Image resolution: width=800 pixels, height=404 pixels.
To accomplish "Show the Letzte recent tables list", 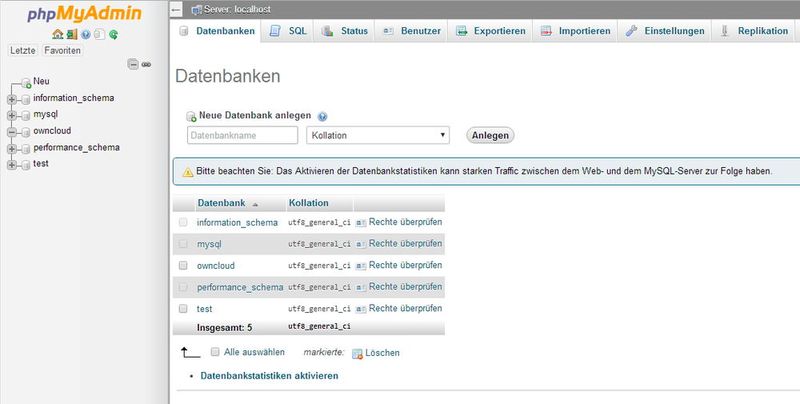I will tap(23, 50).
